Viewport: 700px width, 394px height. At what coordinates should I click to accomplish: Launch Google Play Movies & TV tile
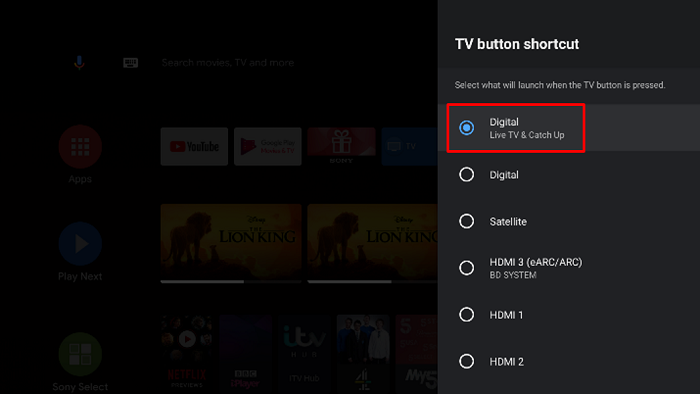pos(268,146)
